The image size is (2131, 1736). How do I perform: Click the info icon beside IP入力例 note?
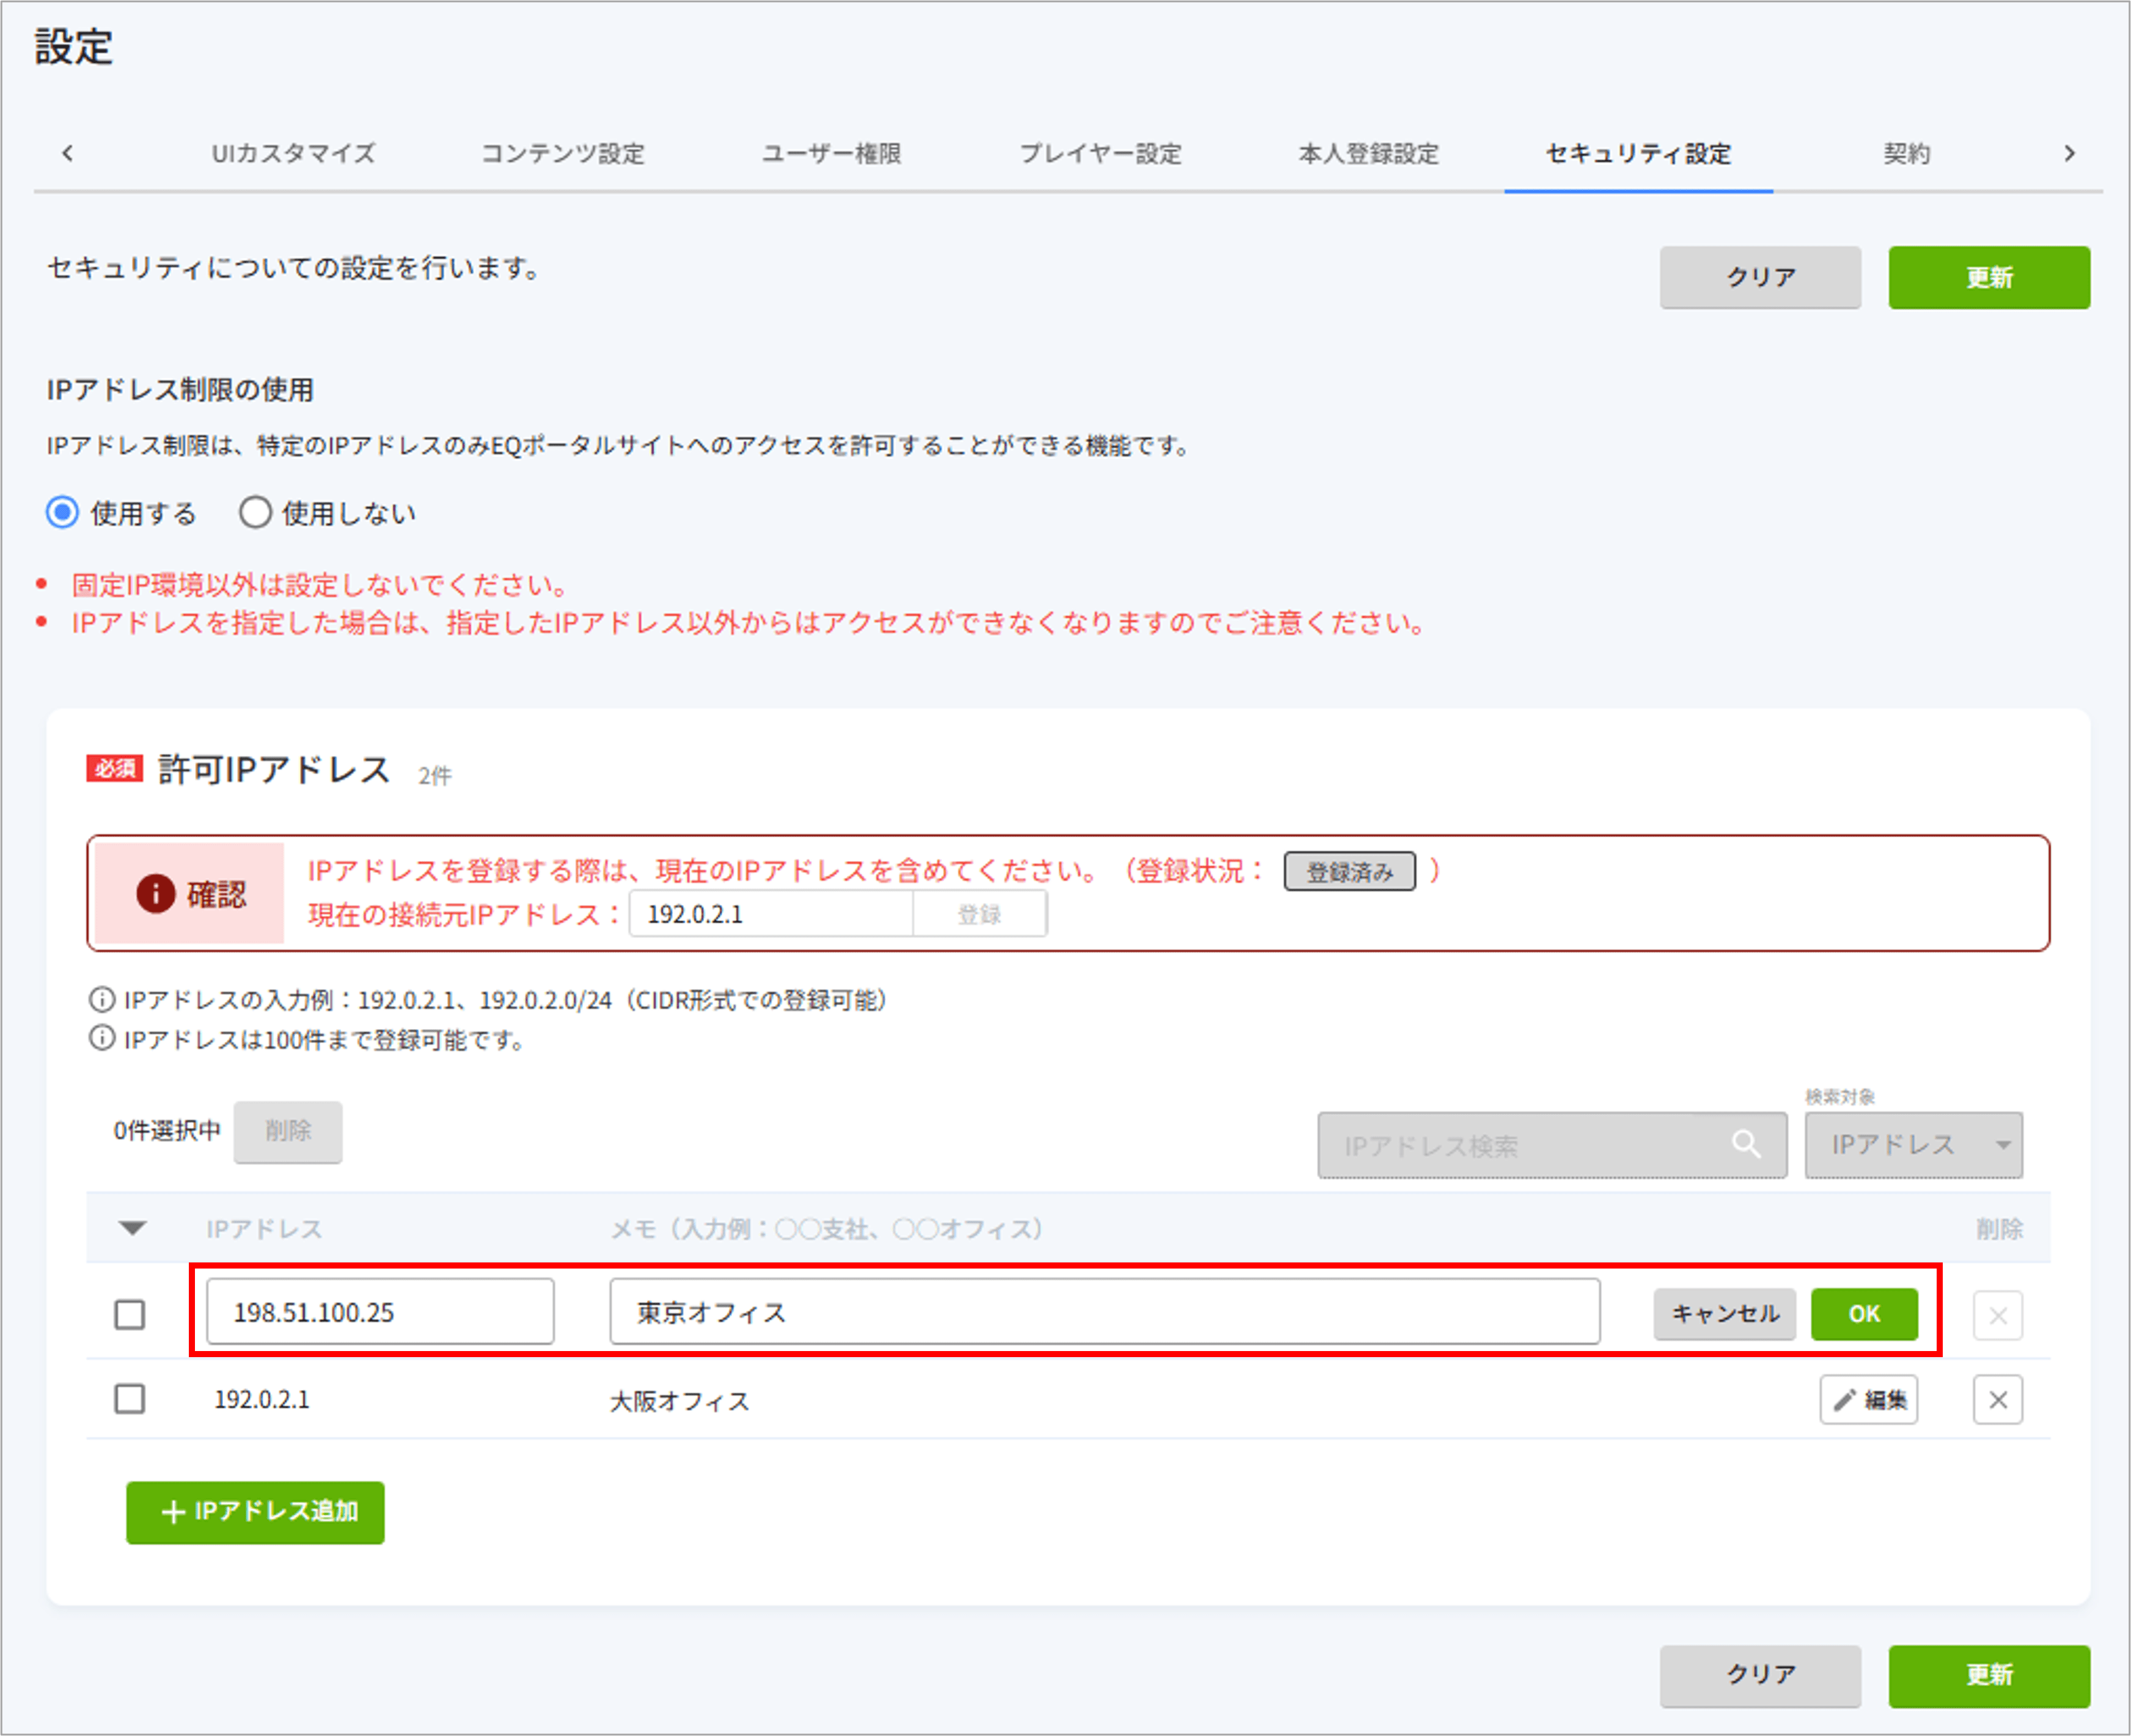pyautogui.click(x=102, y=999)
